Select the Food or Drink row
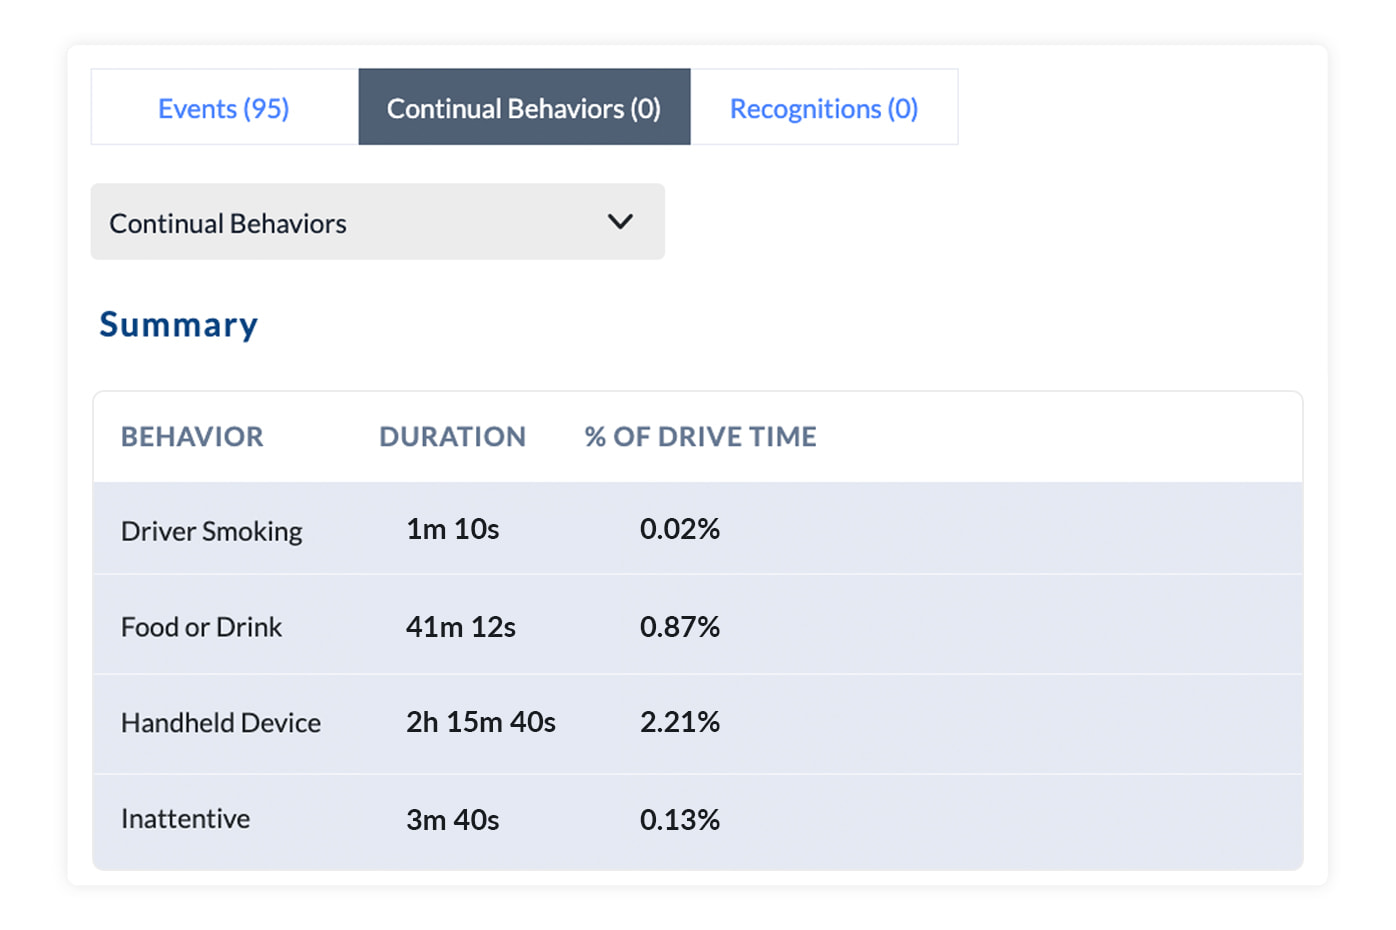This screenshot has height=930, width=1396. [201, 627]
